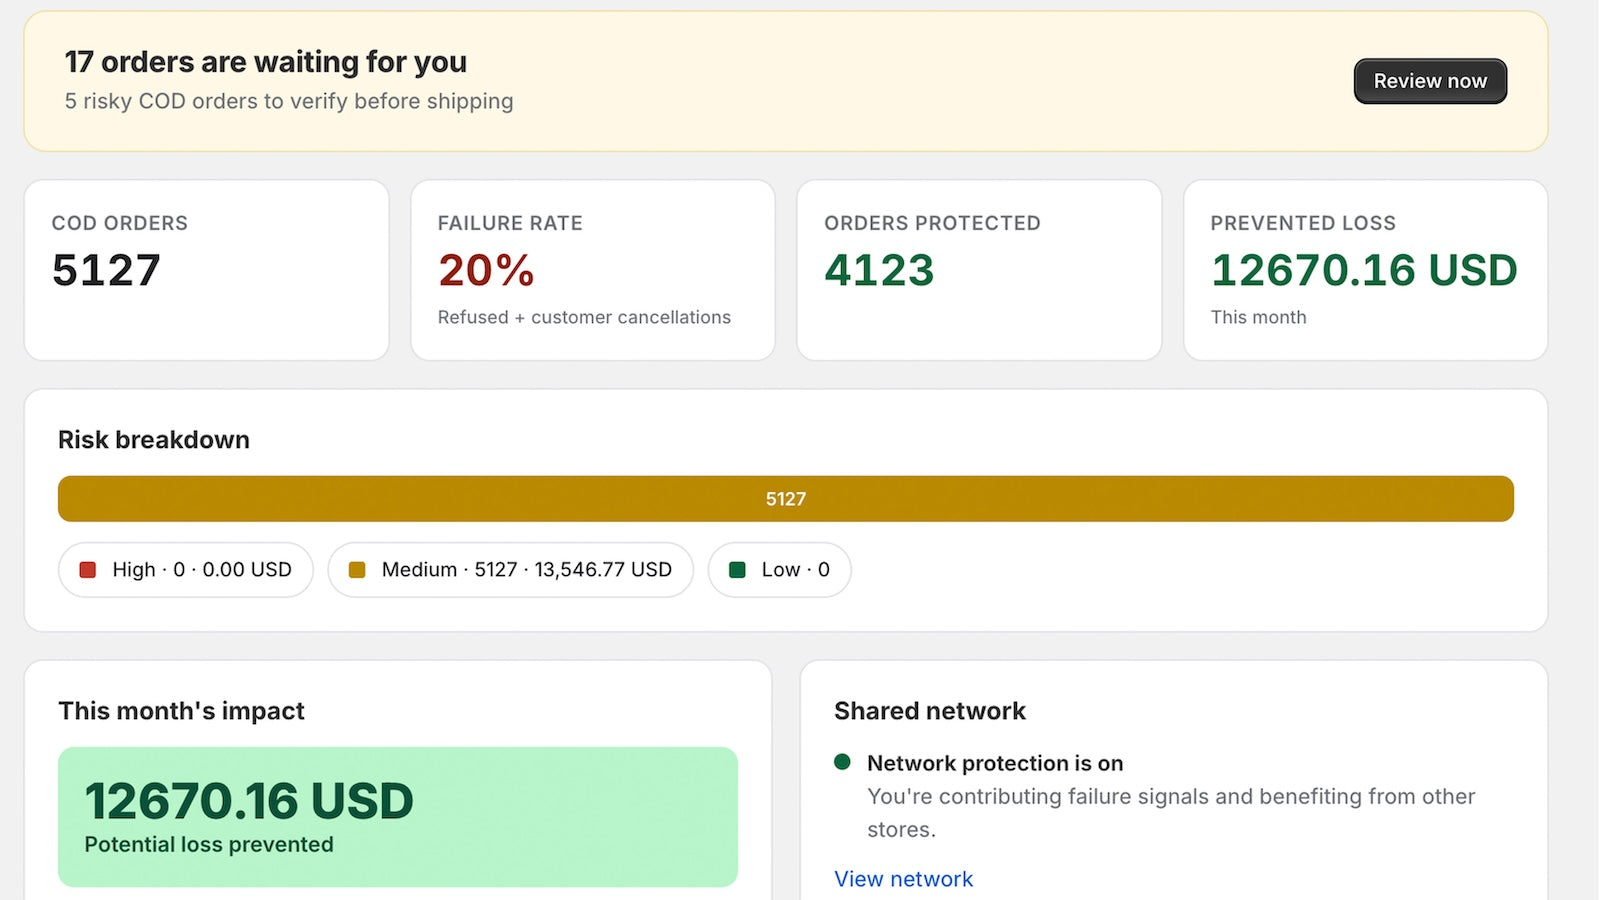
Task: Click the 12670.16 USD potential loss prevented box
Action: click(398, 817)
